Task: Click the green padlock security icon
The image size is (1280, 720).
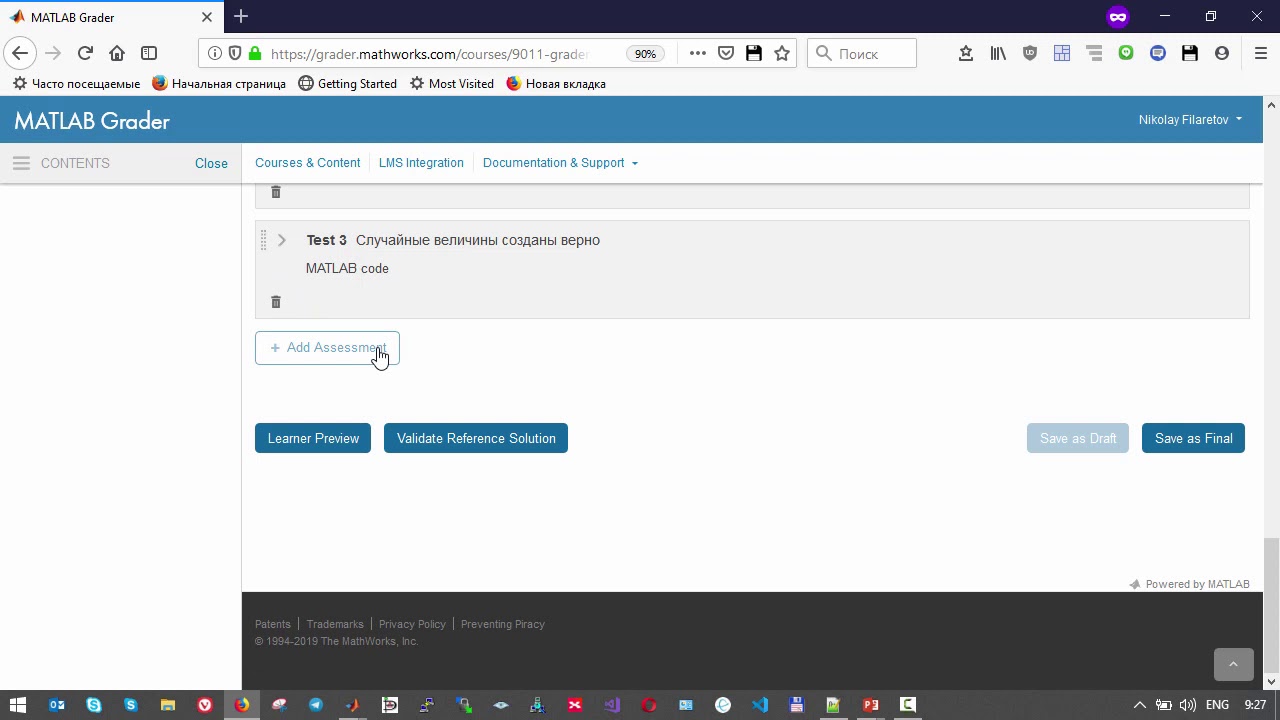Action: [255, 54]
